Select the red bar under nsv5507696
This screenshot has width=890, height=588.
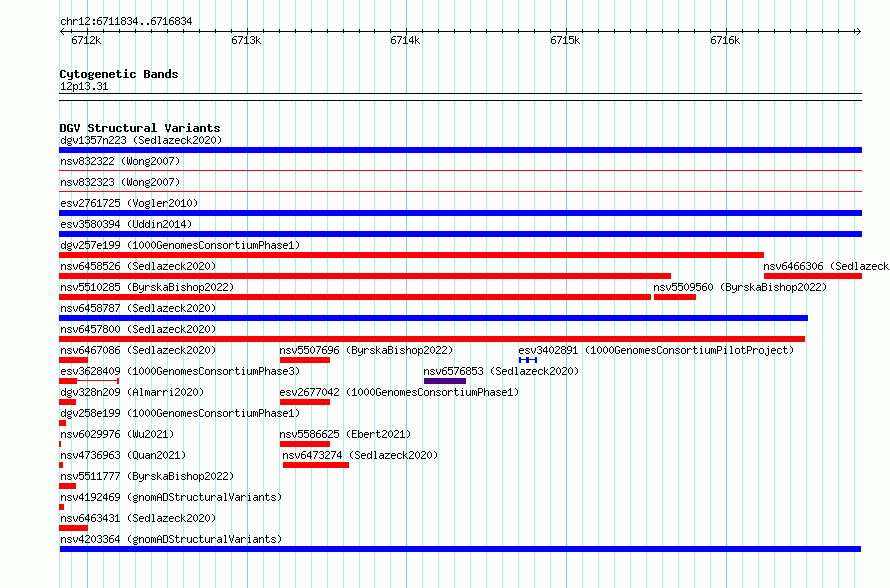(x=305, y=360)
